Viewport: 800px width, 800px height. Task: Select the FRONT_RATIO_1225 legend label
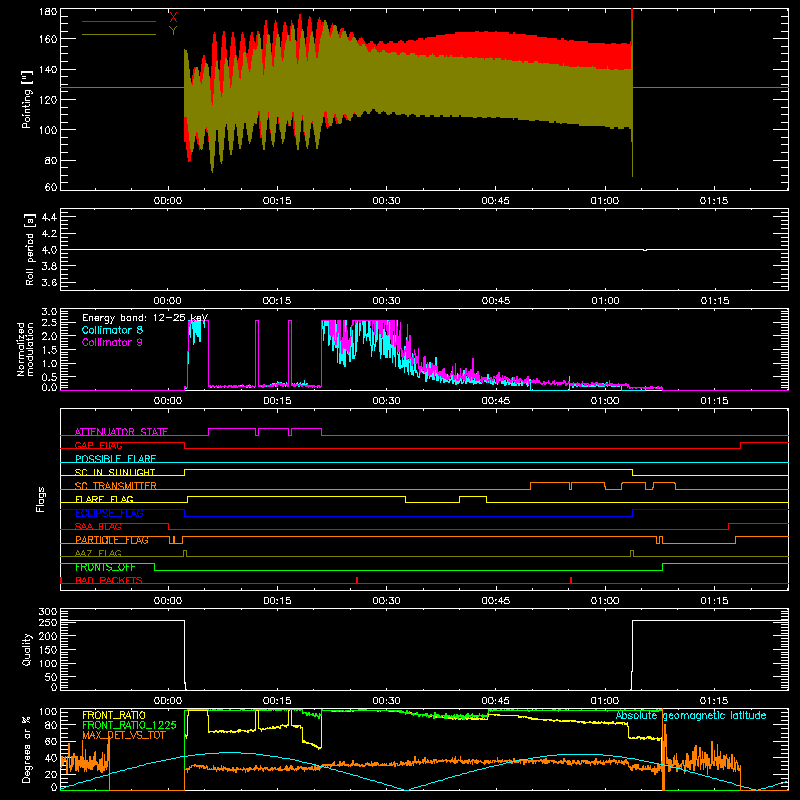(x=129, y=725)
